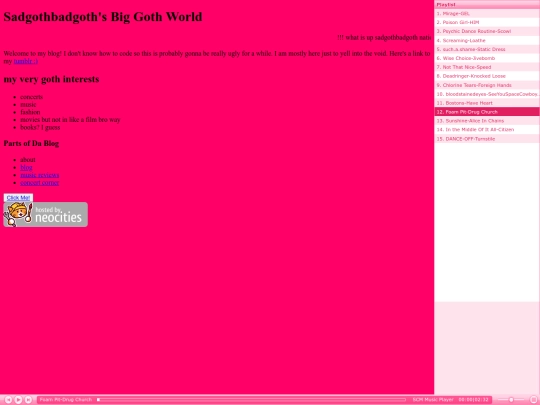The height and width of the screenshot is (405, 540).
Task: Click the 'Playlist' header bar
Action: point(487,4)
